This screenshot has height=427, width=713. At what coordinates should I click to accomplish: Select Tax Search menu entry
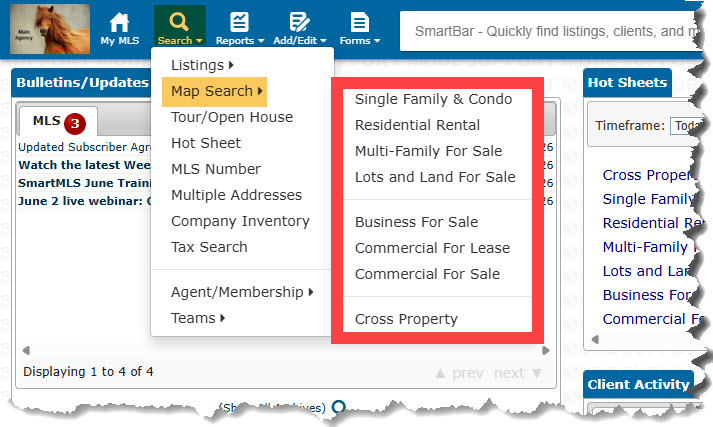point(209,247)
